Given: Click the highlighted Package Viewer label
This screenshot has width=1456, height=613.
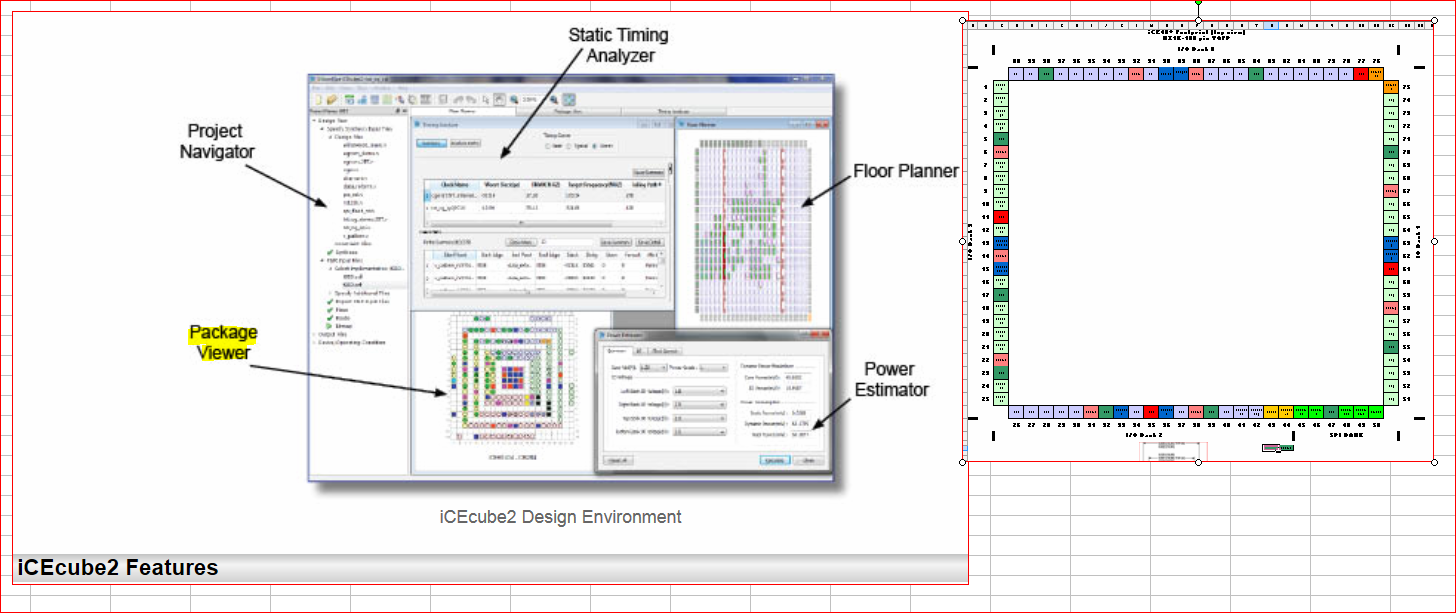Looking at the screenshot, I should pyautogui.click(x=224, y=342).
